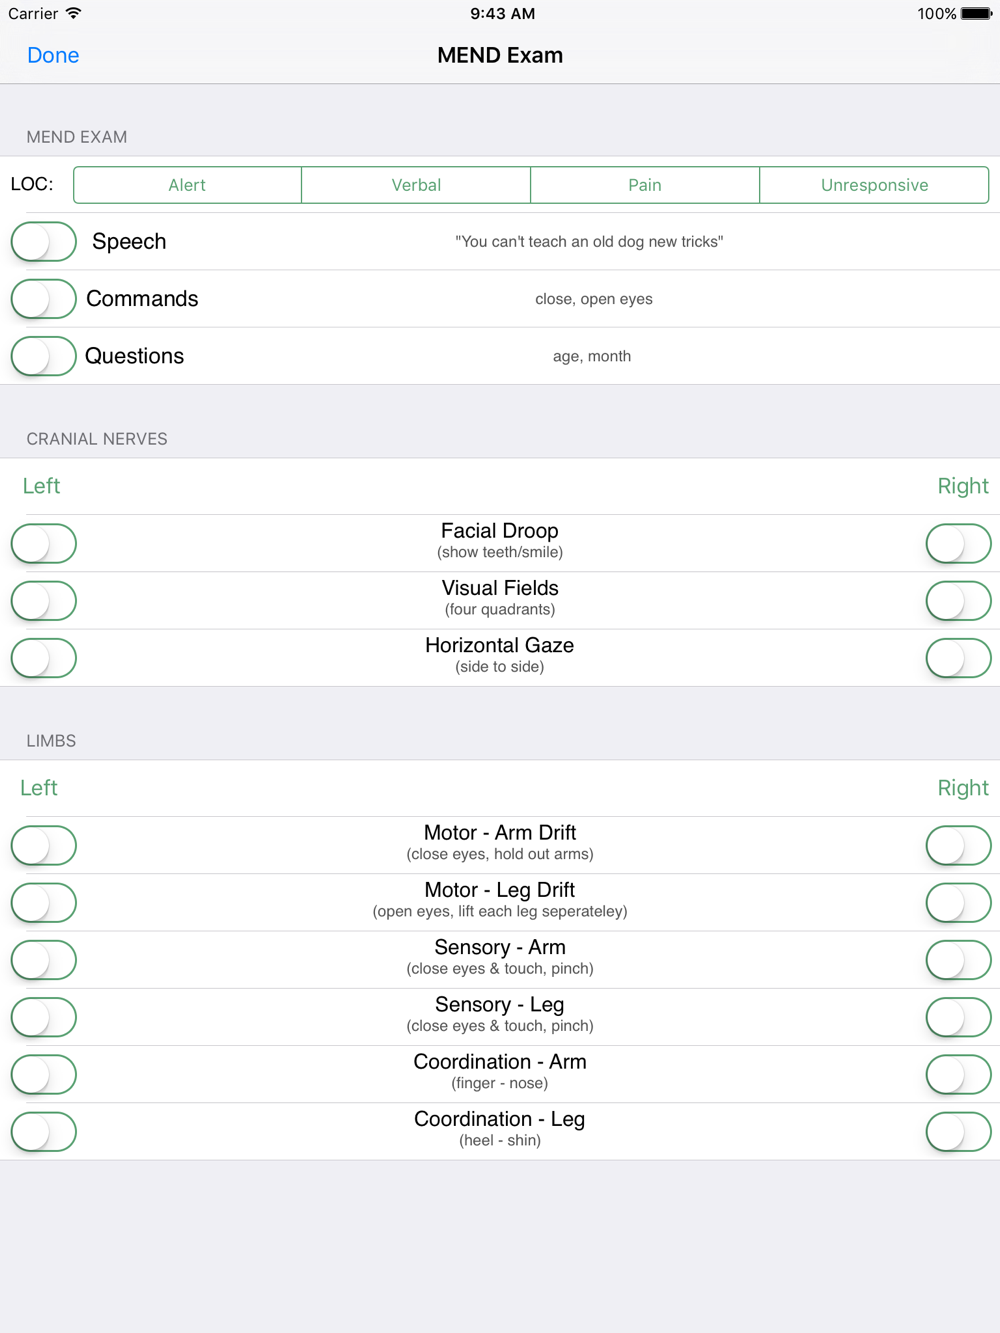The image size is (1000, 1333).
Task: Select Verbal in LOC segment
Action: click(x=416, y=185)
